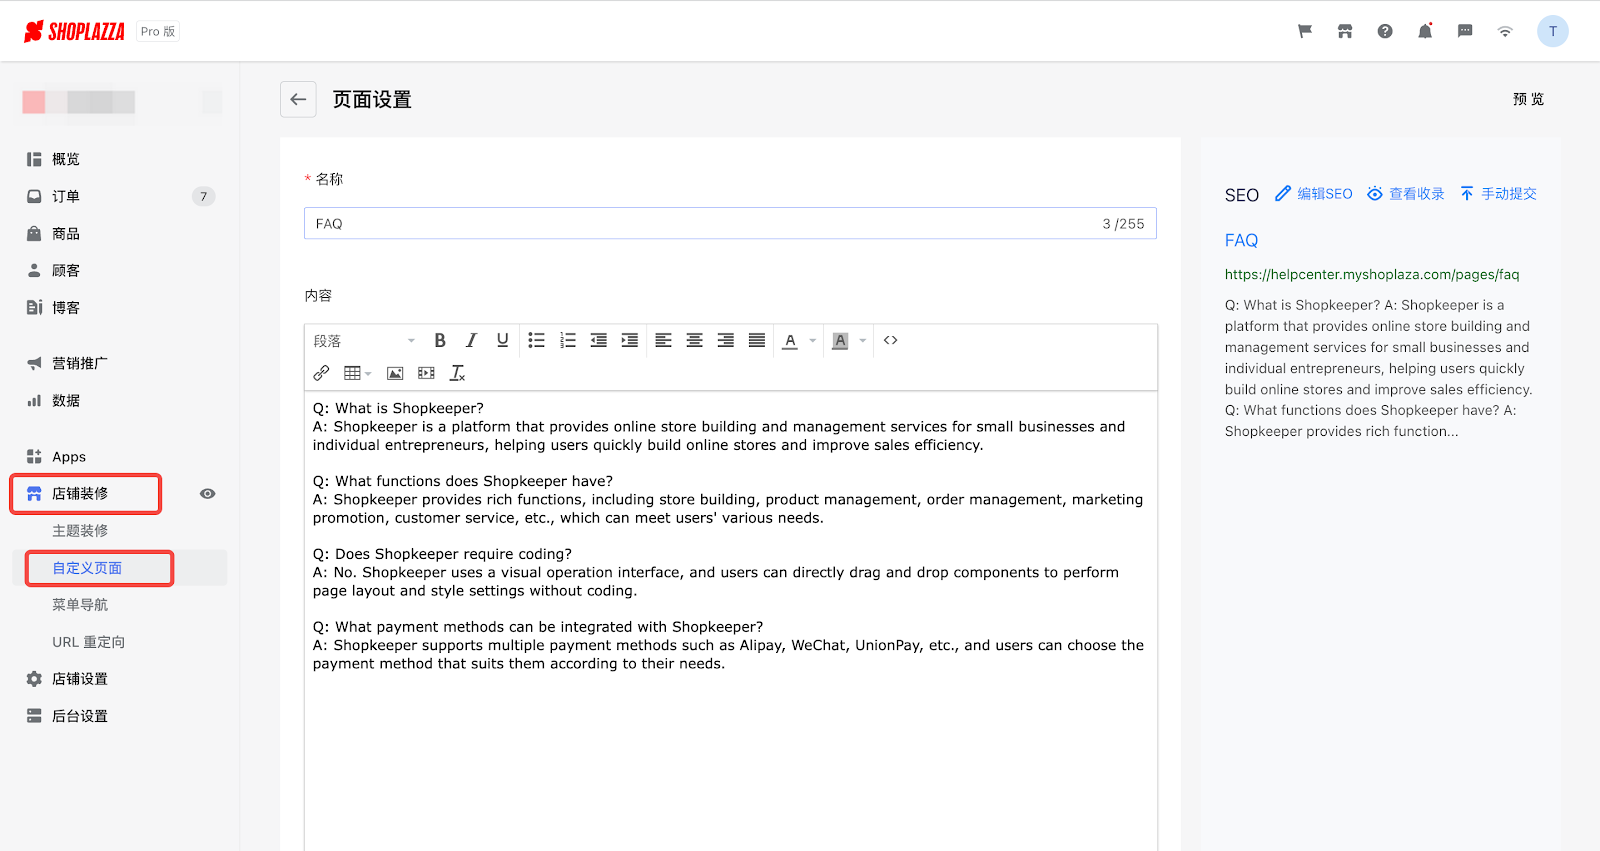Click 编辑SEO edit link
Viewport: 1600px width, 851px height.
tap(1314, 194)
